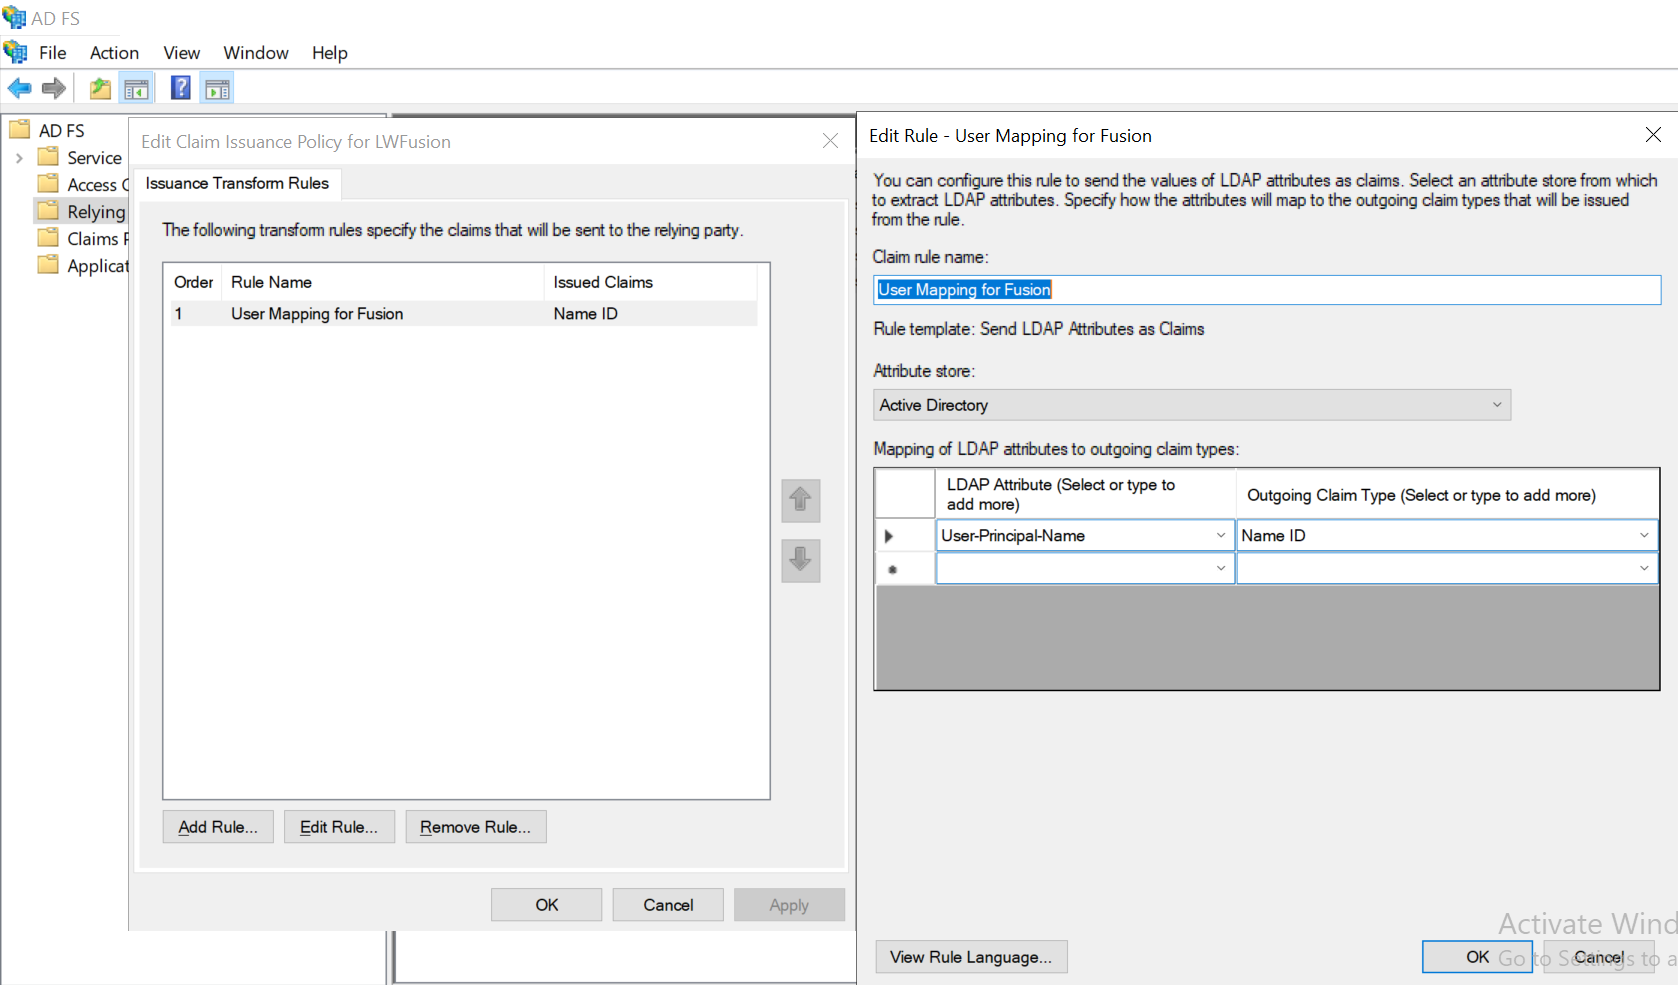
Task: Open the Attribute store dropdown
Action: [1496, 405]
